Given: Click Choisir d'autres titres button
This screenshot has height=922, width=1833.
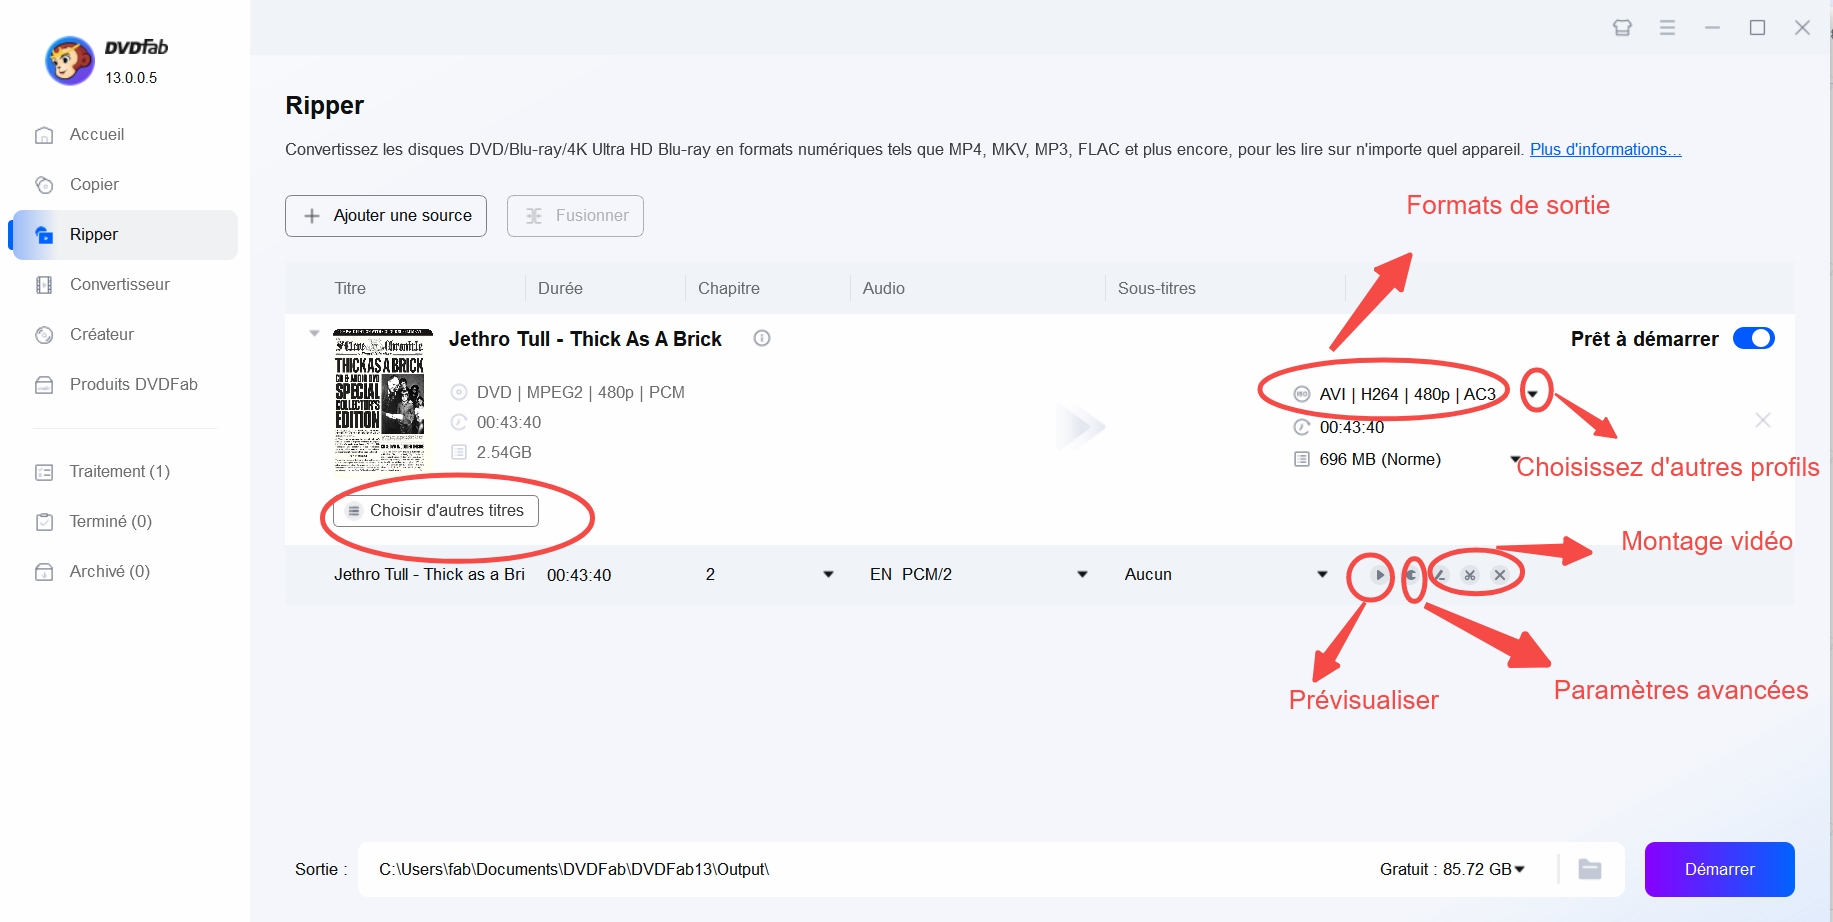Looking at the screenshot, I should [436, 511].
